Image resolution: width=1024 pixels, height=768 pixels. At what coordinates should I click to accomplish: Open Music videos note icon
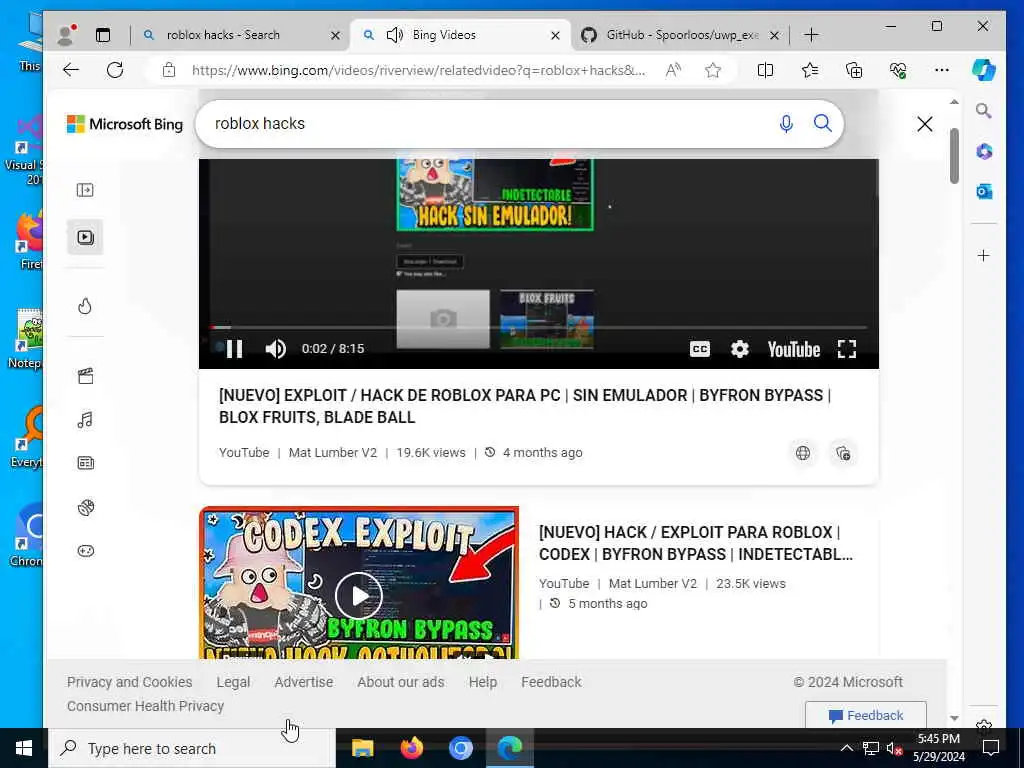coord(85,419)
